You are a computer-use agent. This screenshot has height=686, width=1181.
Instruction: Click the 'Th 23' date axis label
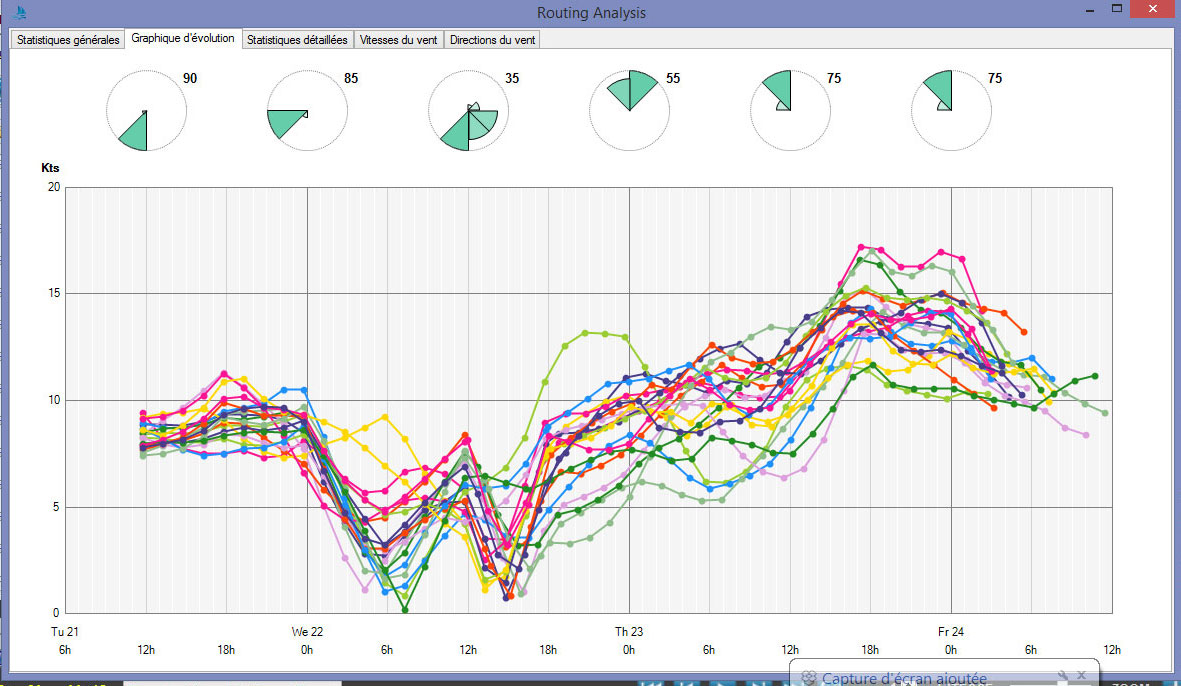pos(629,631)
